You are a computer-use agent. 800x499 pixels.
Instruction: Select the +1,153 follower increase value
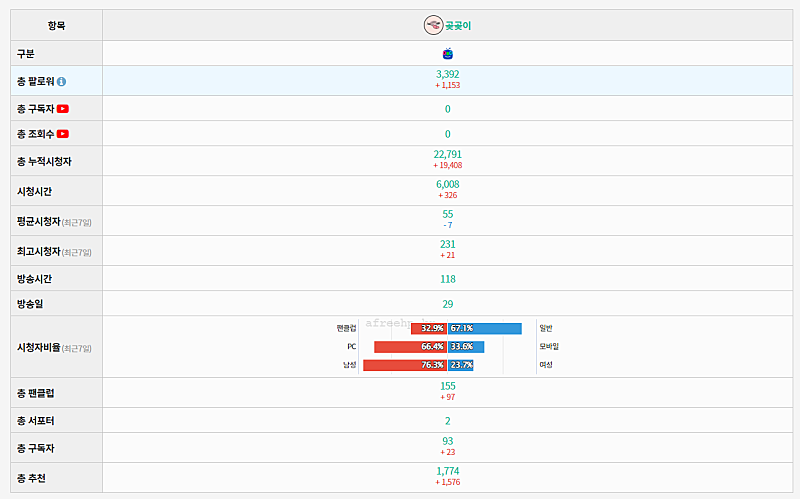(447, 85)
